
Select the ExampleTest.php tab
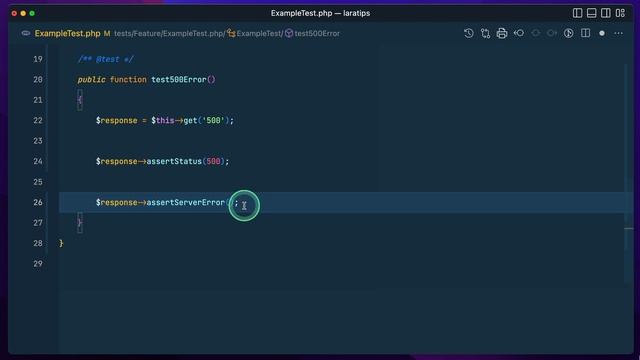pos(67,33)
